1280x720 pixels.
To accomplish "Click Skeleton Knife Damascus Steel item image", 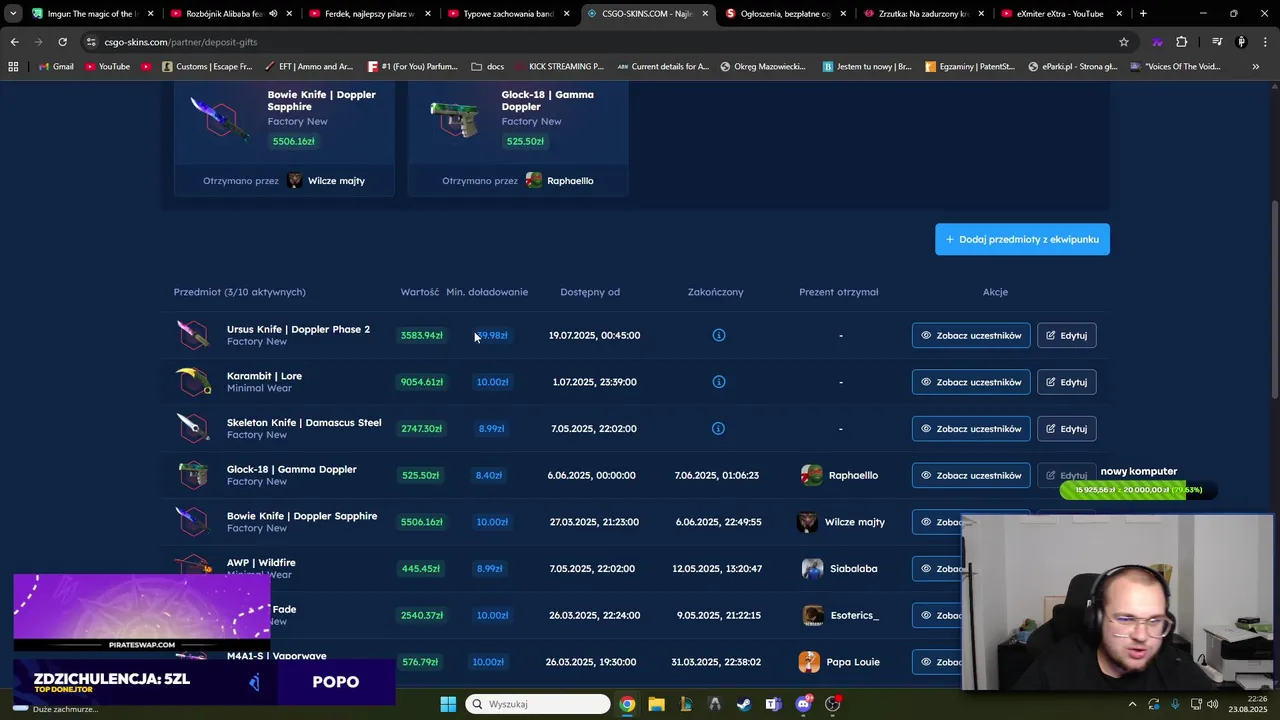I will click(192, 428).
